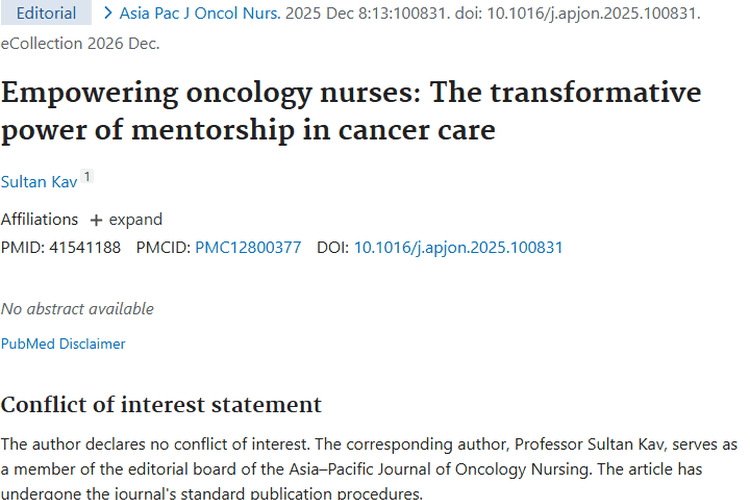This screenshot has width=750, height=500.
Task: Click the PMCID label text
Action: click(163, 247)
